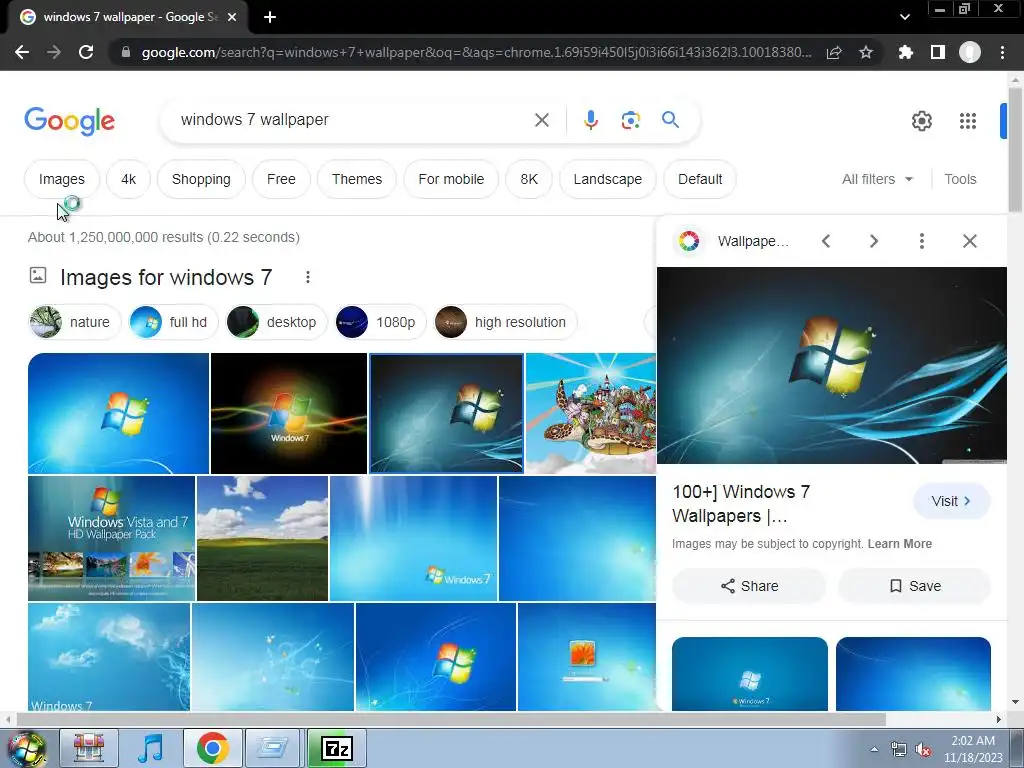Viewport: 1024px width, 768px height.
Task: Select the 8K filter chip
Action: (529, 179)
